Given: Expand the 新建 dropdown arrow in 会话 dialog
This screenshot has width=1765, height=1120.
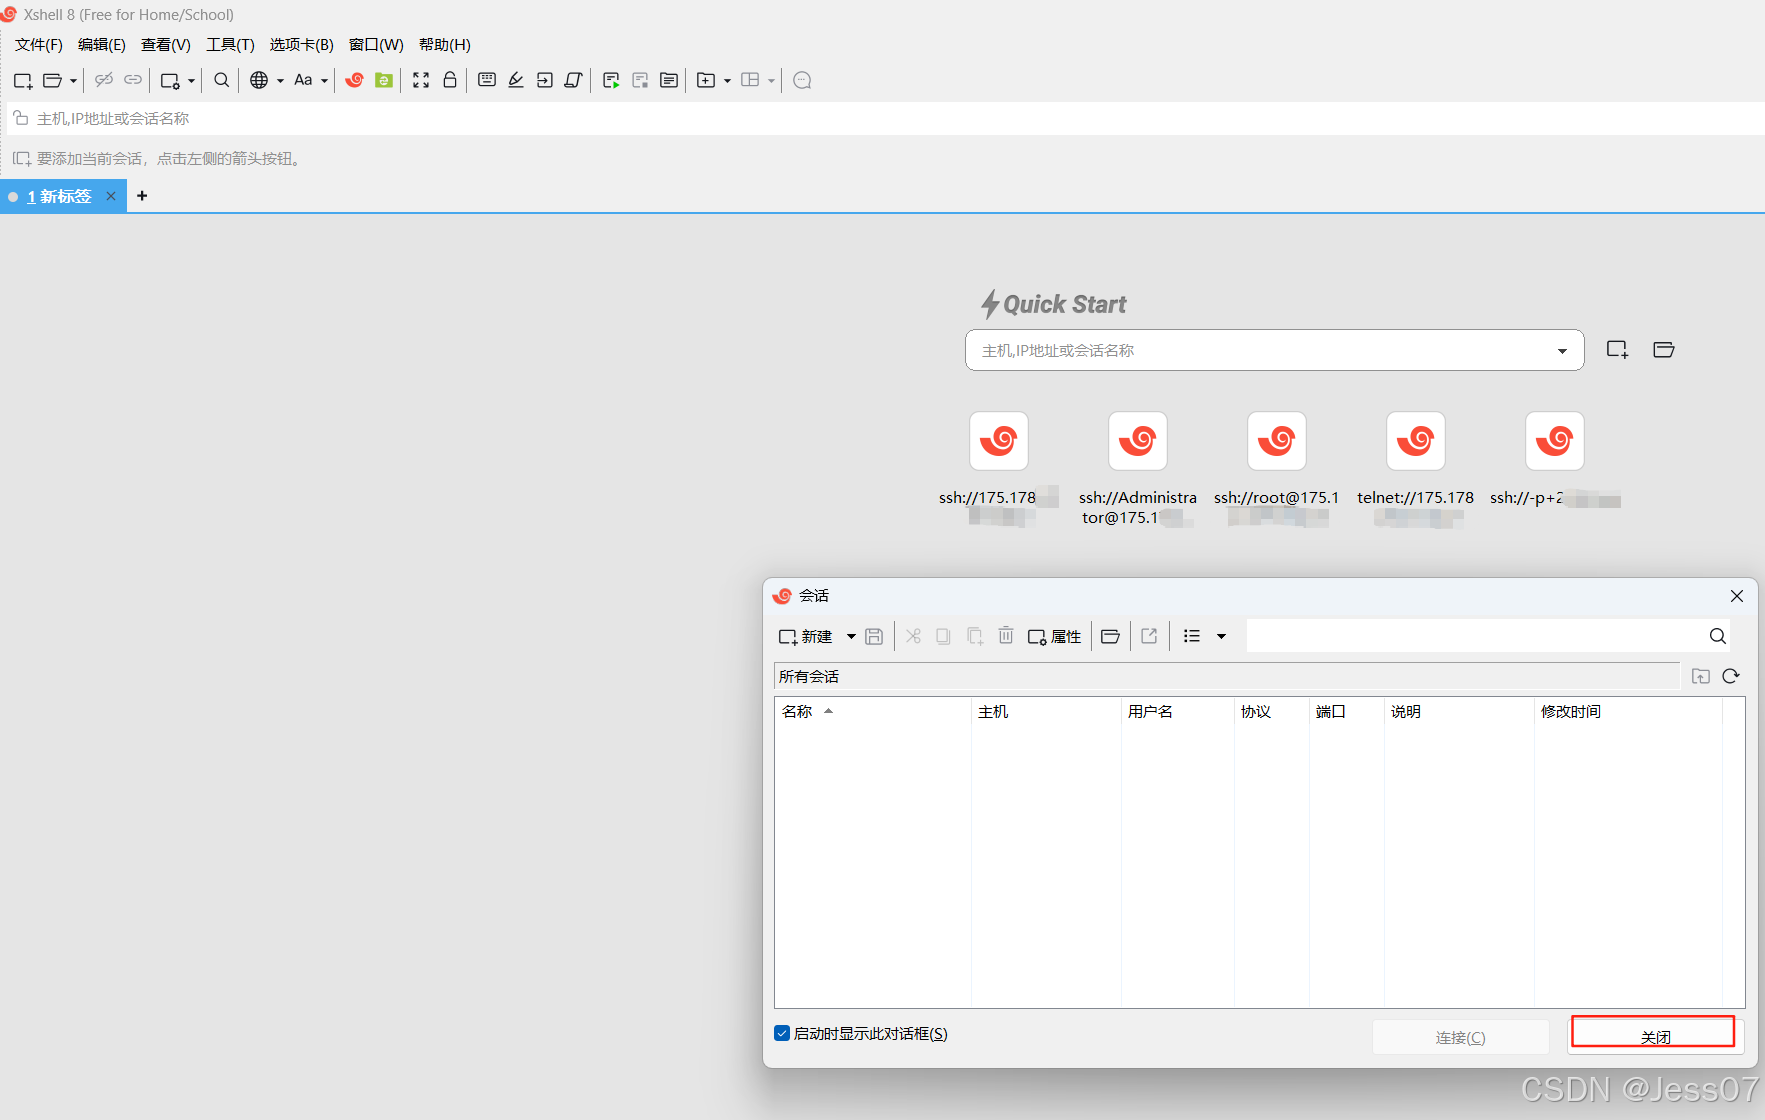Looking at the screenshot, I should pos(851,636).
